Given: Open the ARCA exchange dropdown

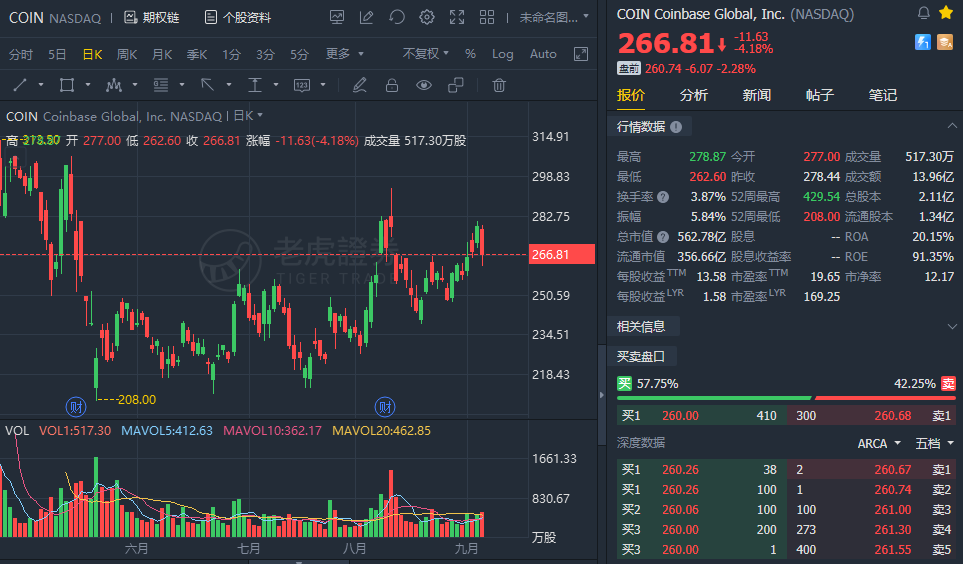Looking at the screenshot, I should (879, 444).
